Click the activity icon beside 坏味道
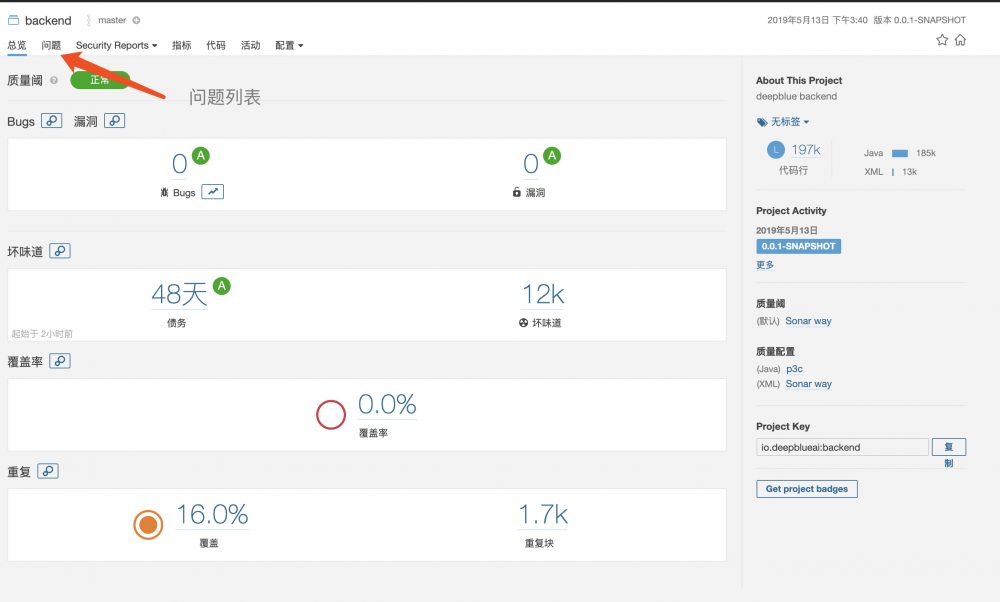1000x602 pixels. pyautogui.click(x=60, y=251)
